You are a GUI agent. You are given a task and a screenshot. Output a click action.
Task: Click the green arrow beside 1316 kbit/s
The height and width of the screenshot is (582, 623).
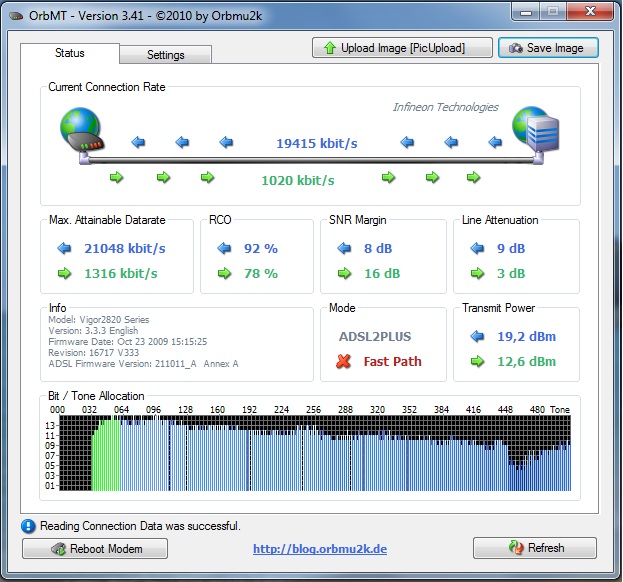click(64, 273)
